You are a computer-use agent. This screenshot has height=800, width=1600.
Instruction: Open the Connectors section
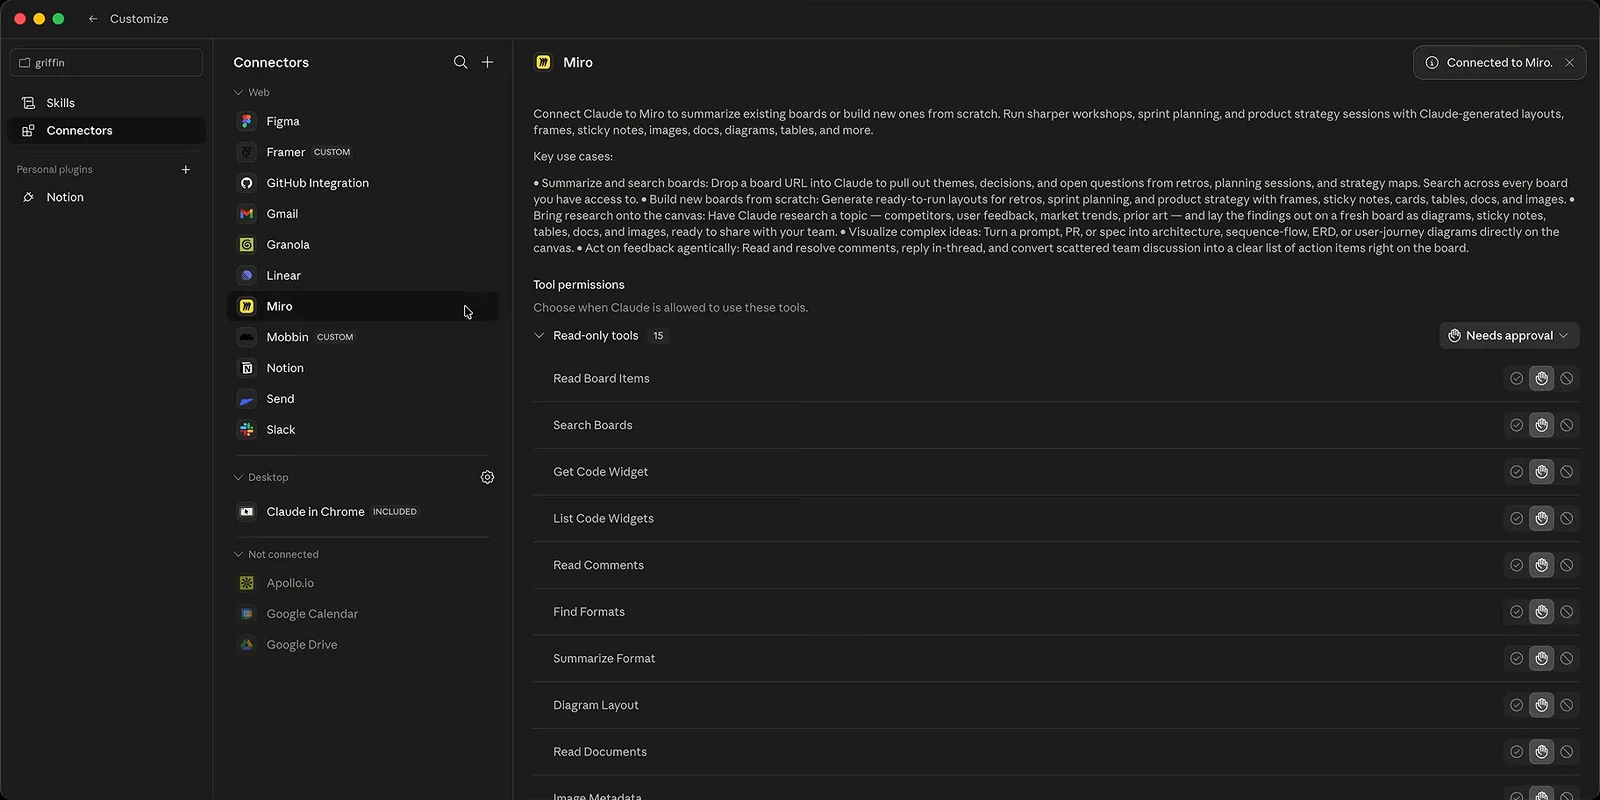click(106, 131)
